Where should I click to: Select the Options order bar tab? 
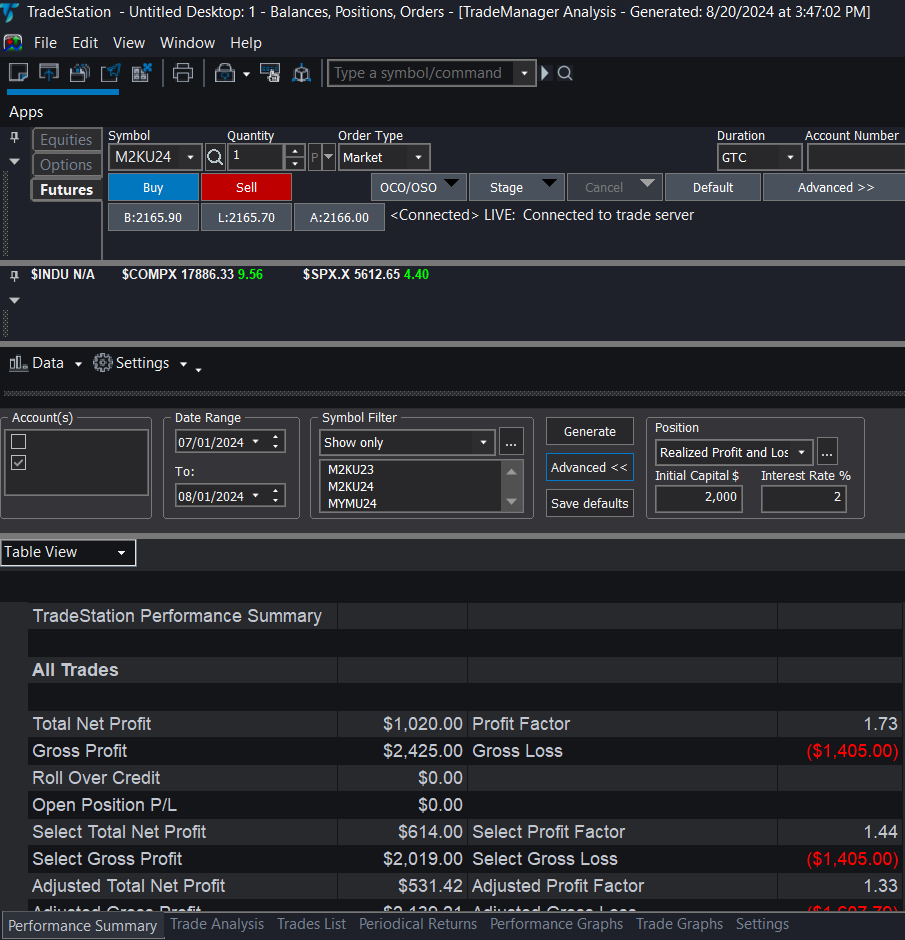point(66,165)
